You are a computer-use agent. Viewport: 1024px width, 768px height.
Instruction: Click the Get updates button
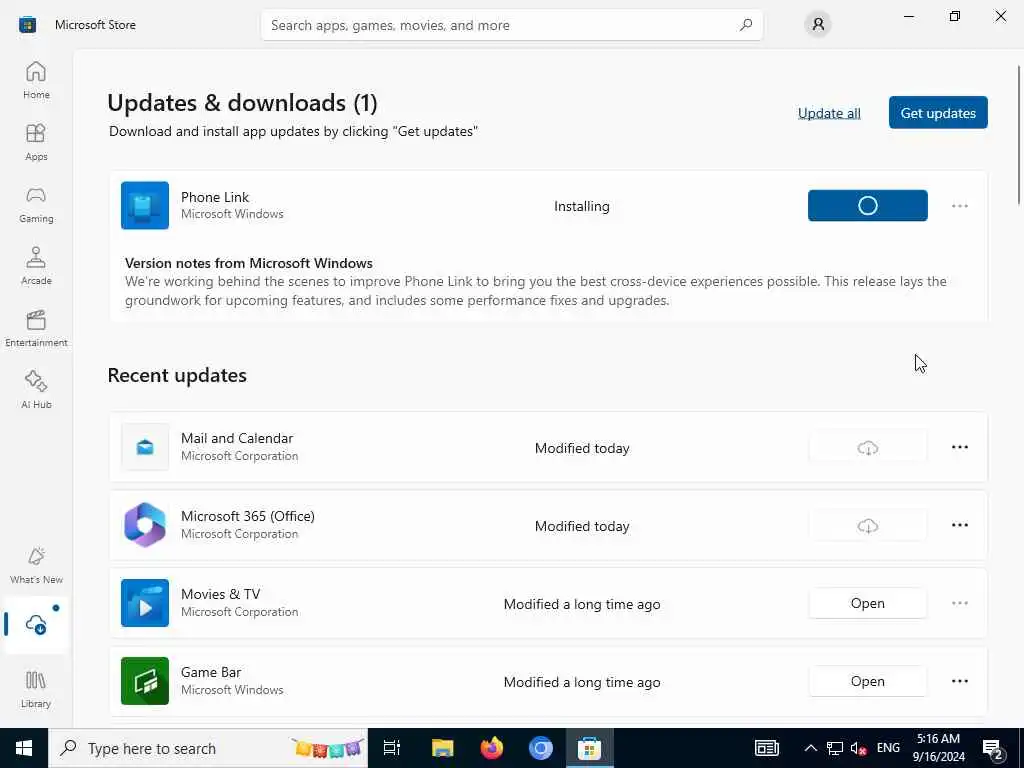click(x=938, y=112)
